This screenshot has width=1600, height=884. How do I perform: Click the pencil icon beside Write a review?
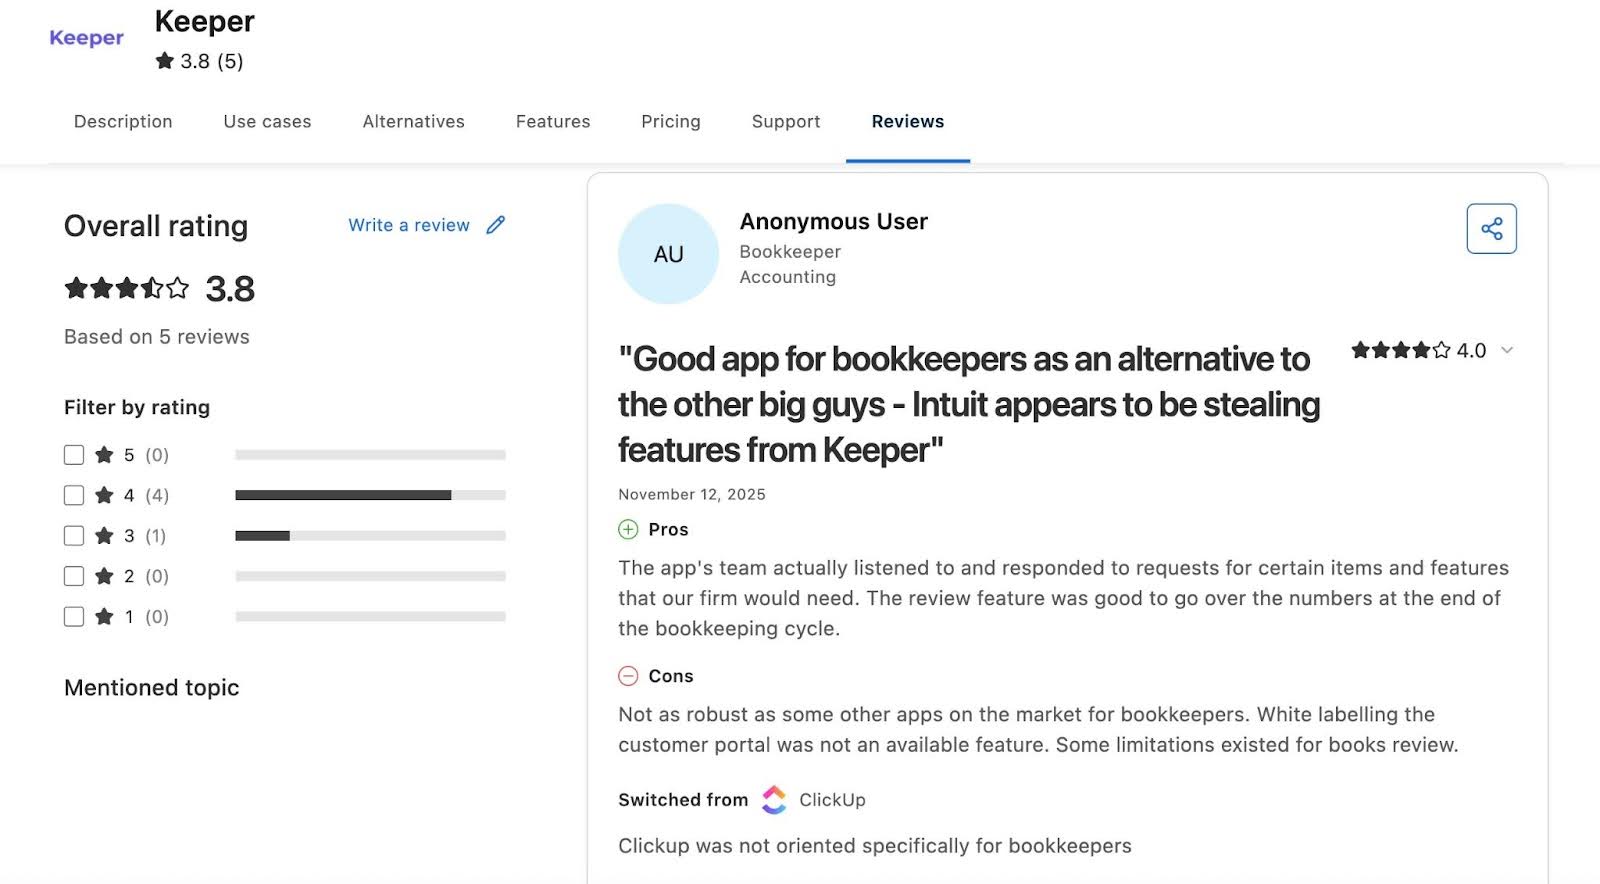click(x=496, y=225)
